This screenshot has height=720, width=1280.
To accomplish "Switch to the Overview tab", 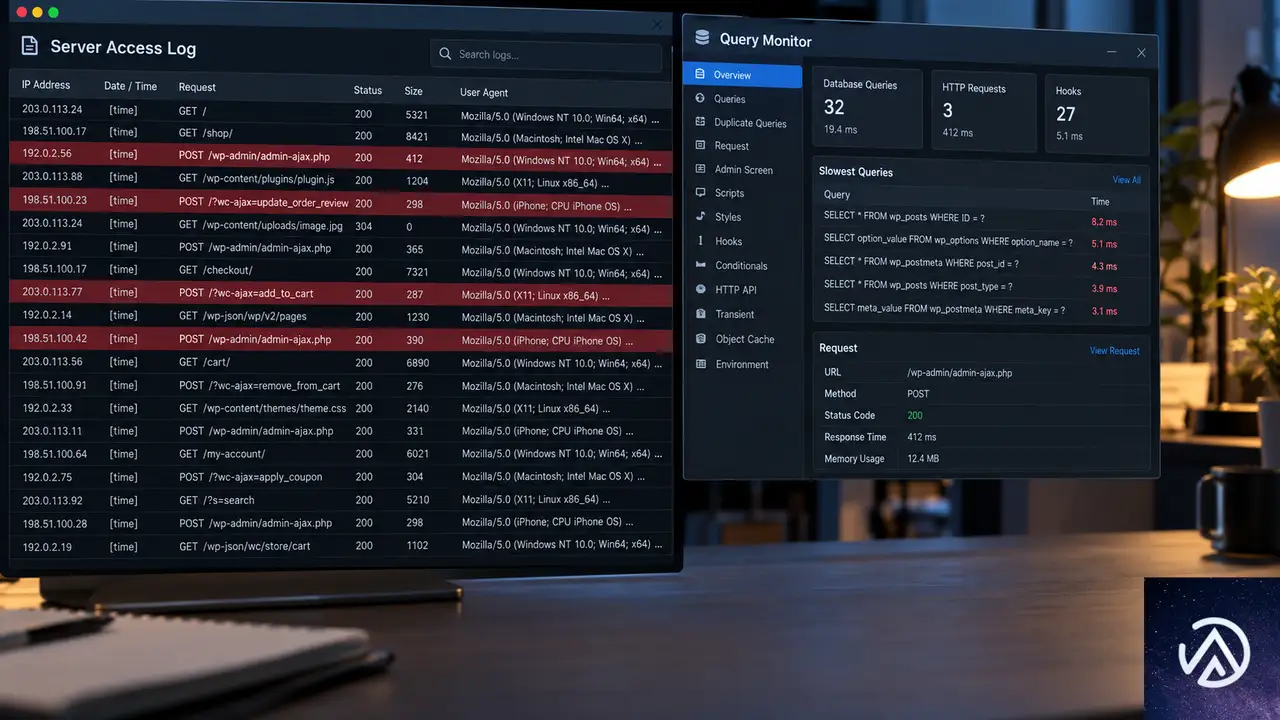I will pos(742,75).
